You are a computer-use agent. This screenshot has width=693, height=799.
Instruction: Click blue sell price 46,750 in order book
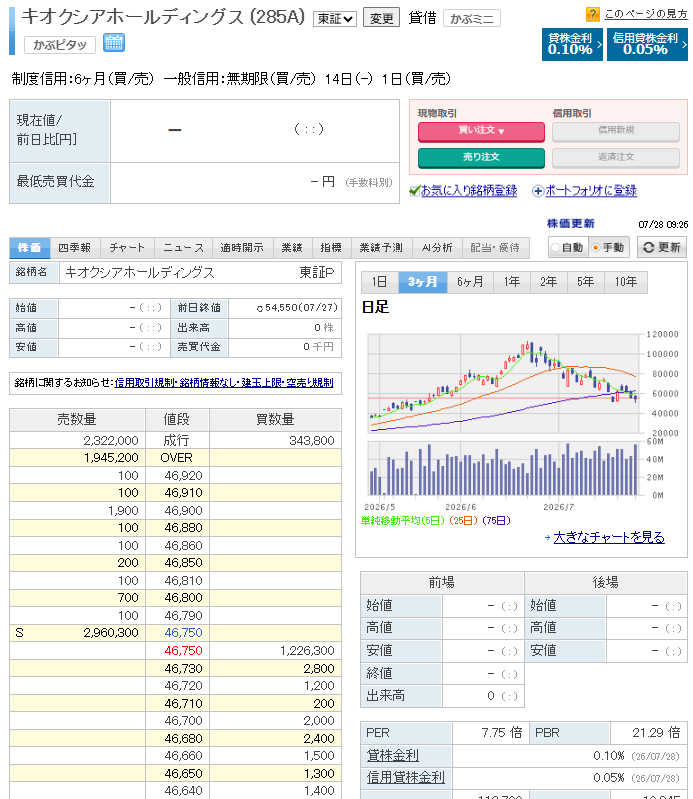(x=183, y=633)
